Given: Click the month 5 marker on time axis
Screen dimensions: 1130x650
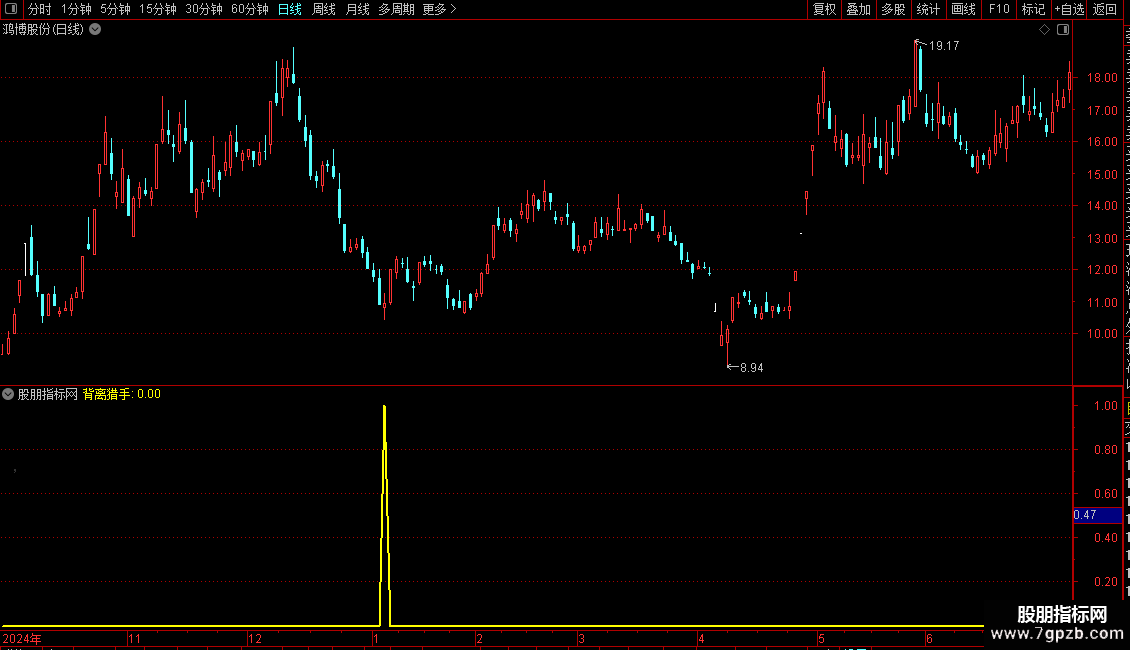Looking at the screenshot, I should pos(821,639).
